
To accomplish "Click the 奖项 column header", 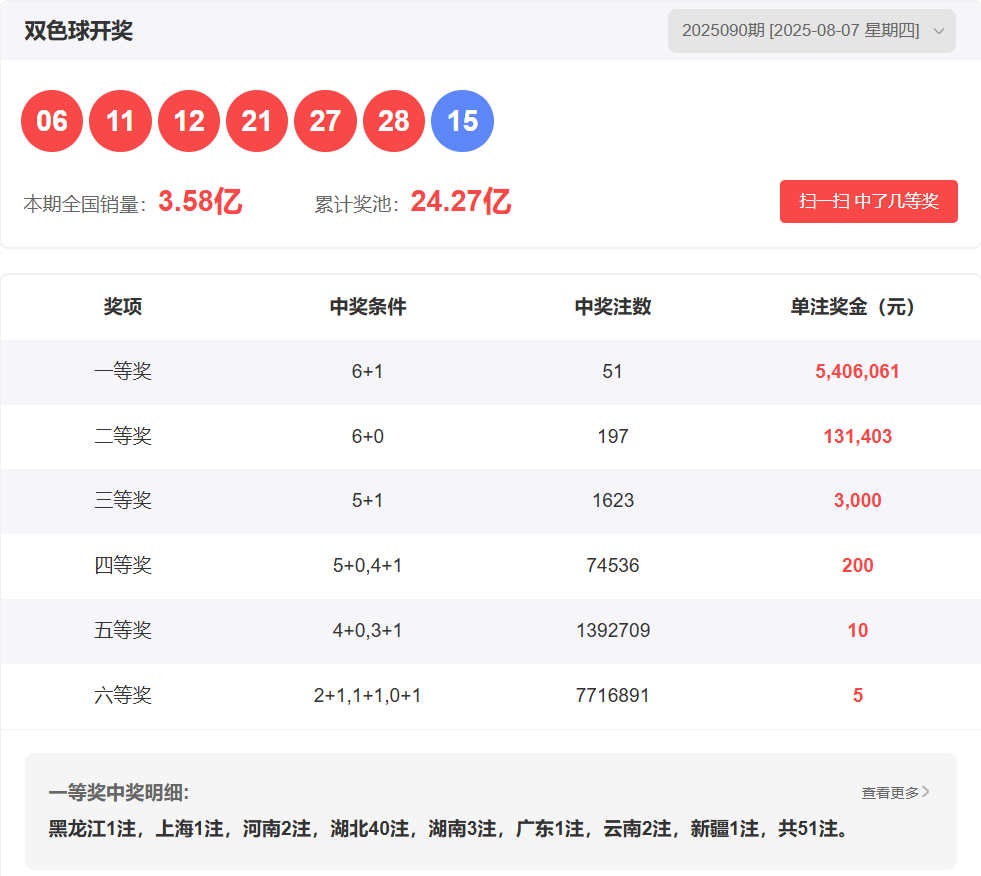I will click(x=123, y=307).
